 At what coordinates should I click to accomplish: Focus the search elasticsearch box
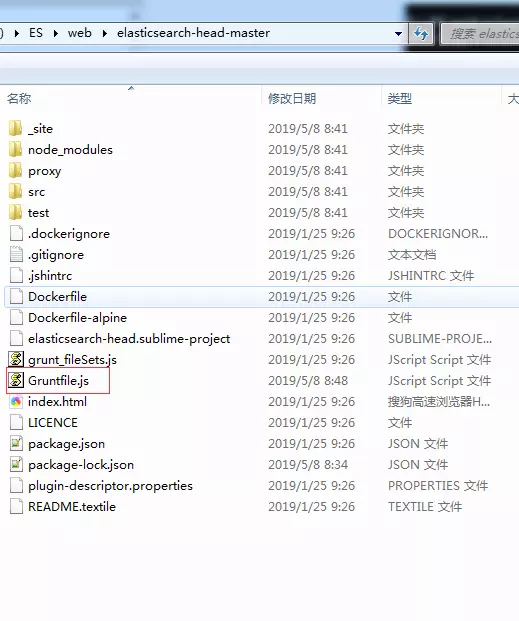[x=480, y=34]
